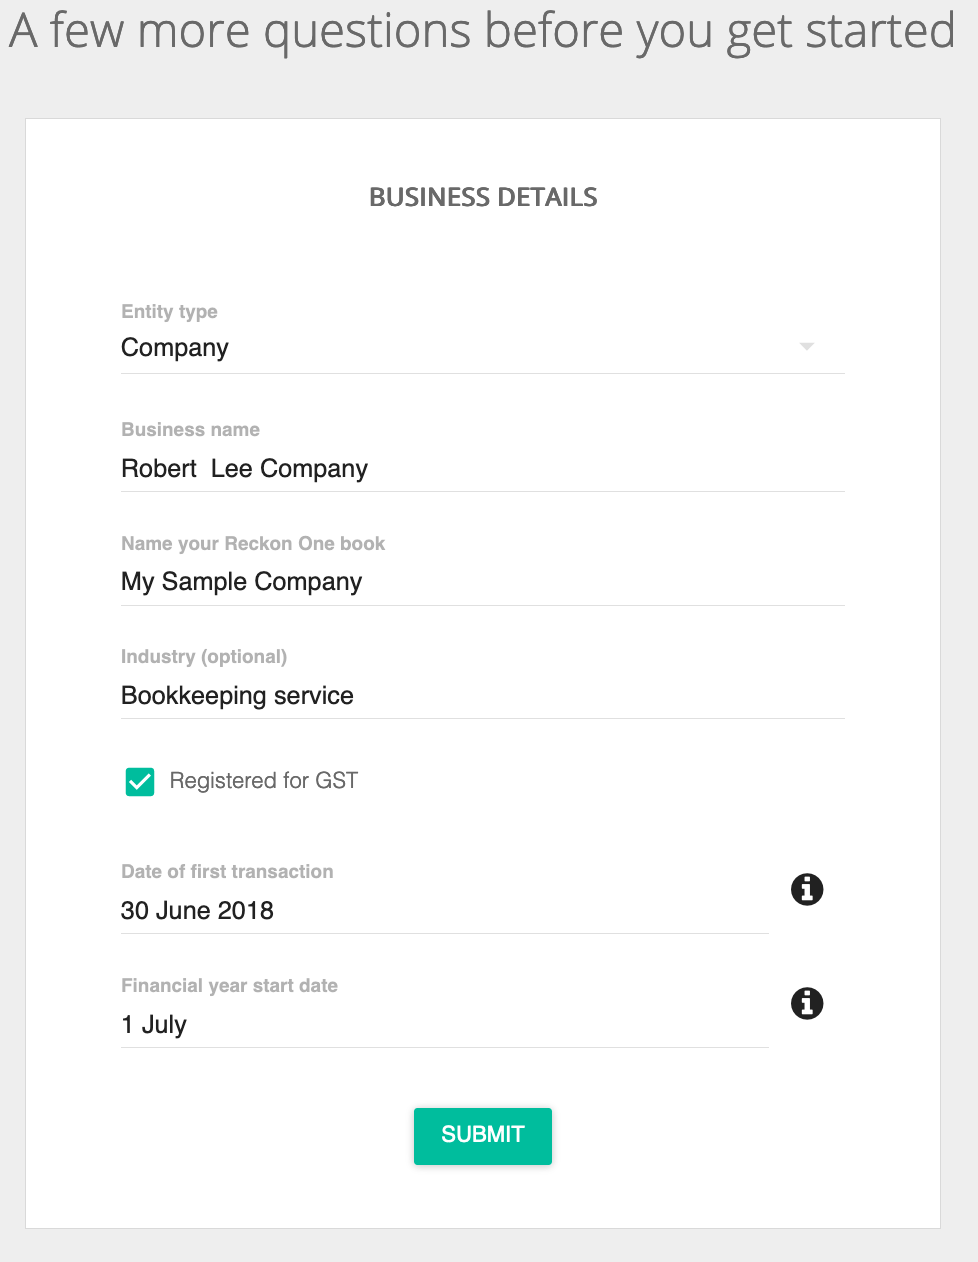Click the 'Entity type' field label

(169, 311)
